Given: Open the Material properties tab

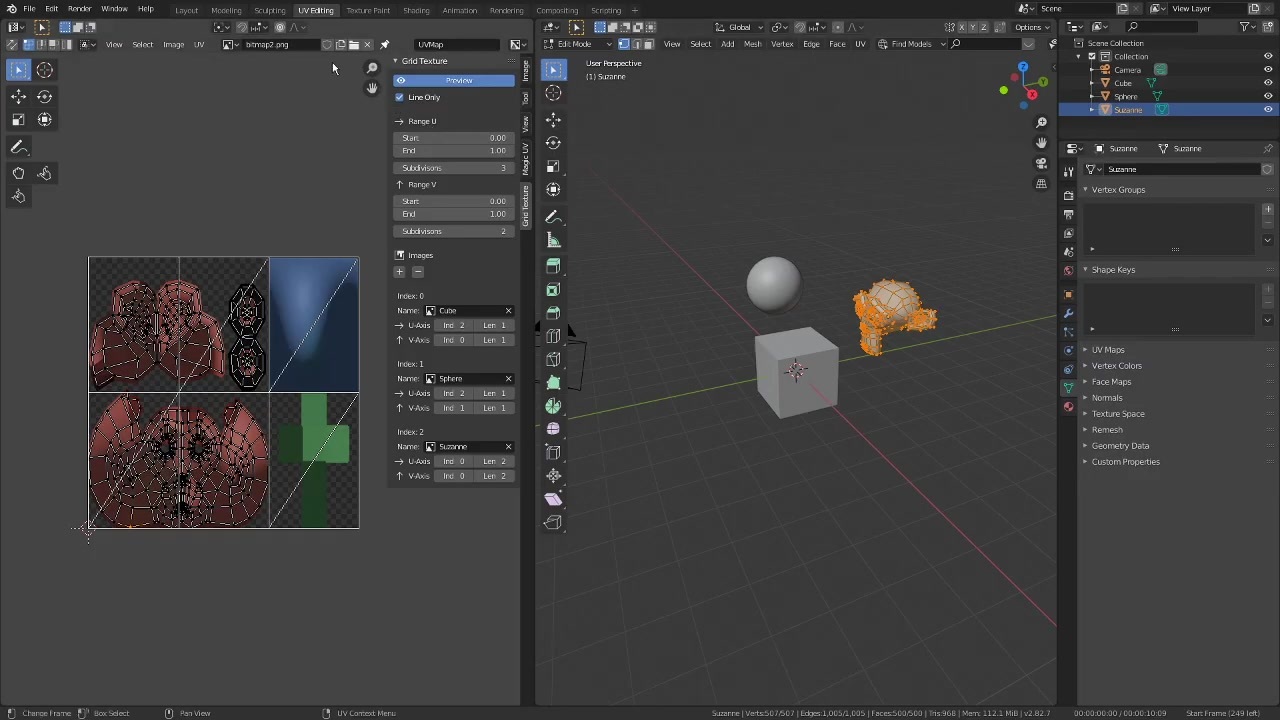Looking at the screenshot, I should pos(1068,406).
